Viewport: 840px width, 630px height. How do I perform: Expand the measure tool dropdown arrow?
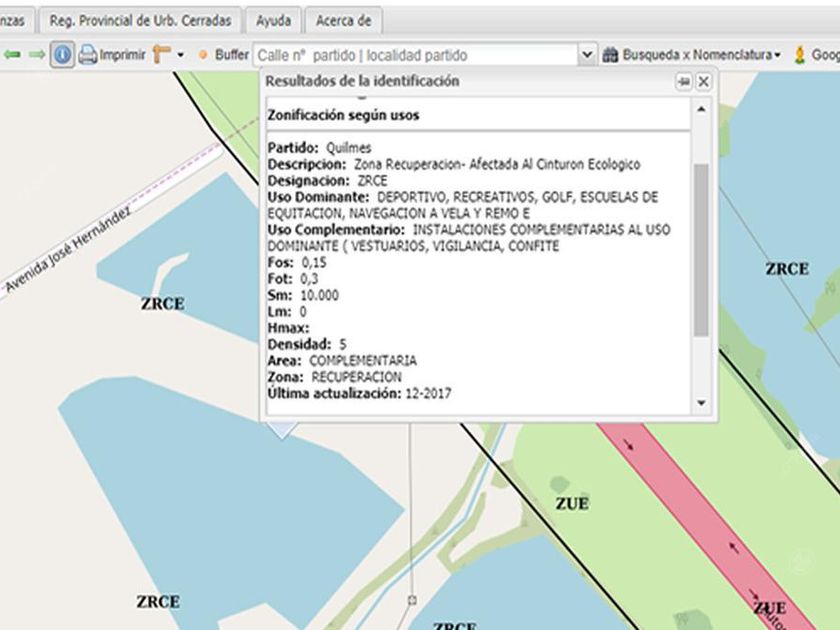coord(181,56)
